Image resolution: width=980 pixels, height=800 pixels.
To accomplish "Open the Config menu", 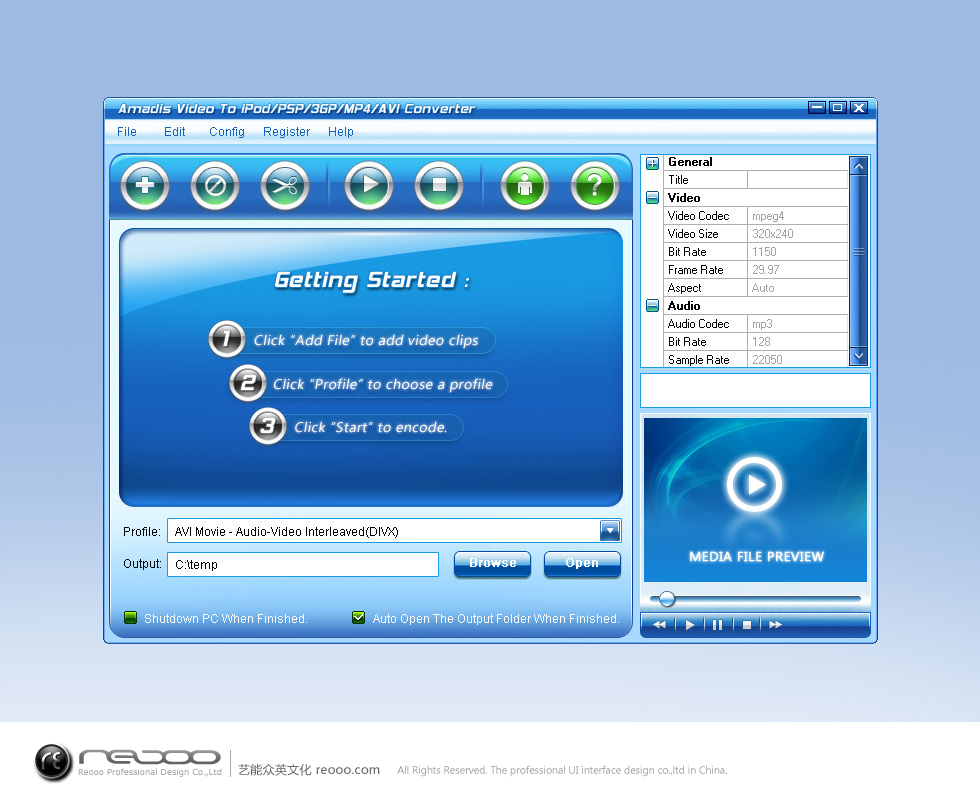I will [227, 132].
